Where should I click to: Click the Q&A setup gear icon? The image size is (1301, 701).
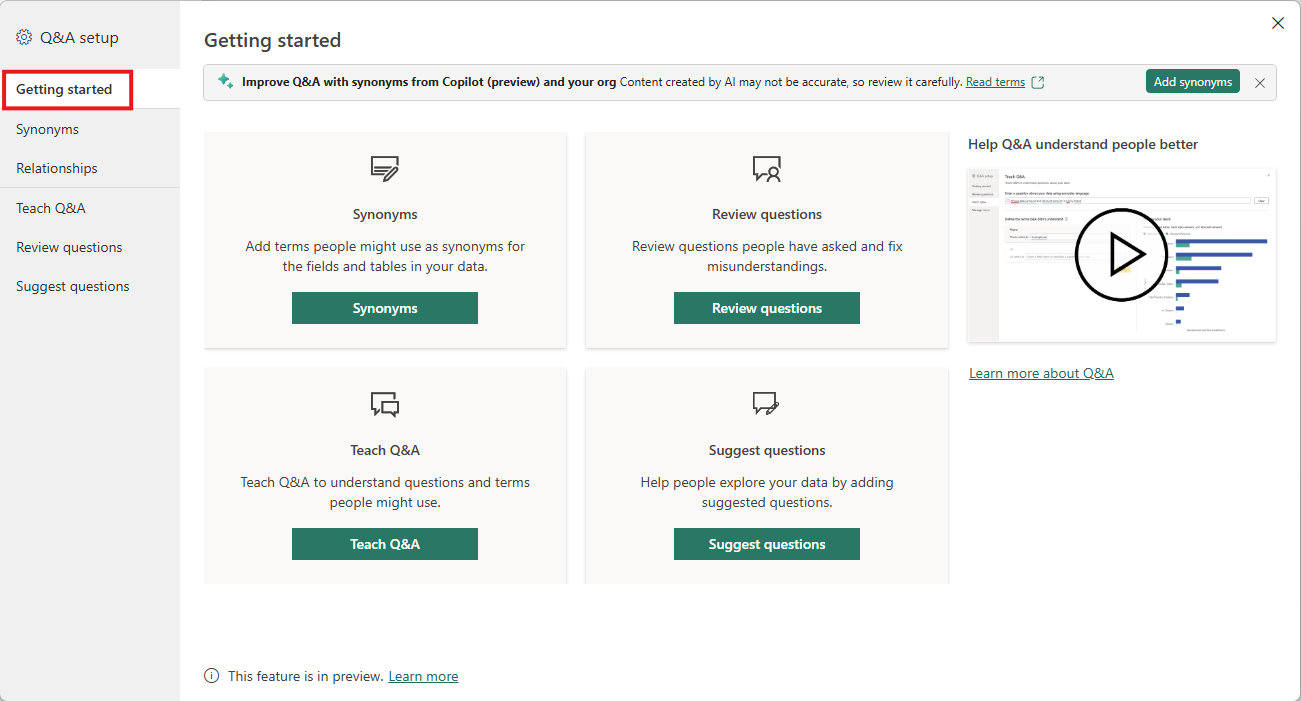pyautogui.click(x=24, y=38)
